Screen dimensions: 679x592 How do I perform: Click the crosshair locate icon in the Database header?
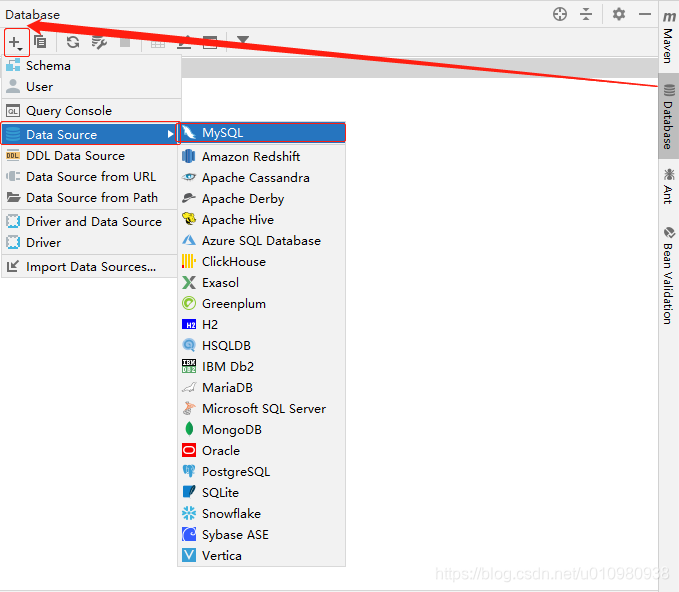[560, 14]
